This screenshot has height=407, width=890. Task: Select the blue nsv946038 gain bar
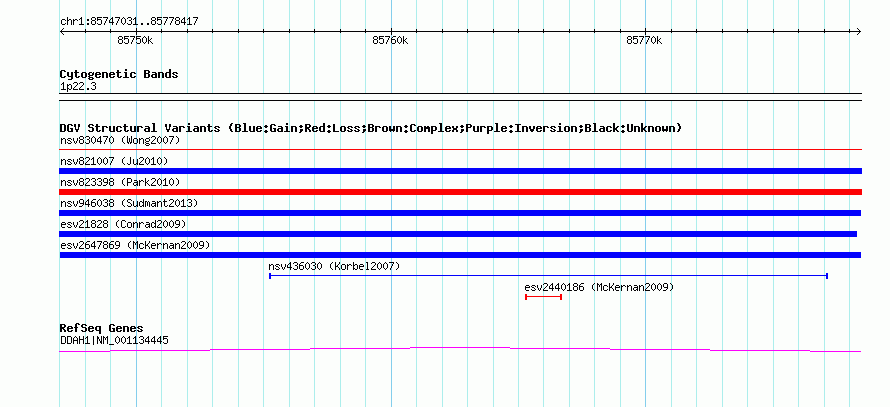460,213
